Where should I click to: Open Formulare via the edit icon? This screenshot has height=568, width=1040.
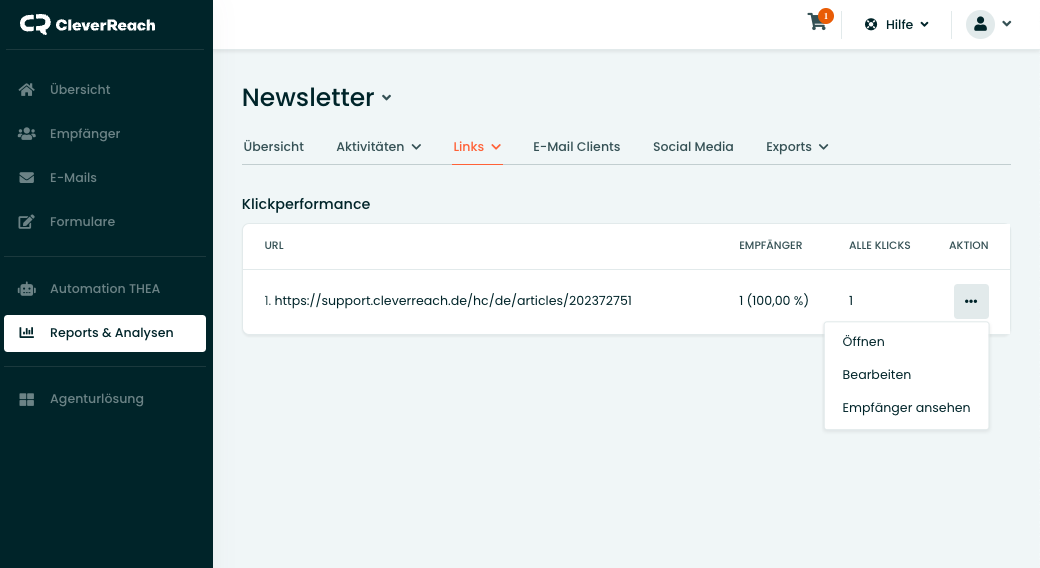coord(27,222)
